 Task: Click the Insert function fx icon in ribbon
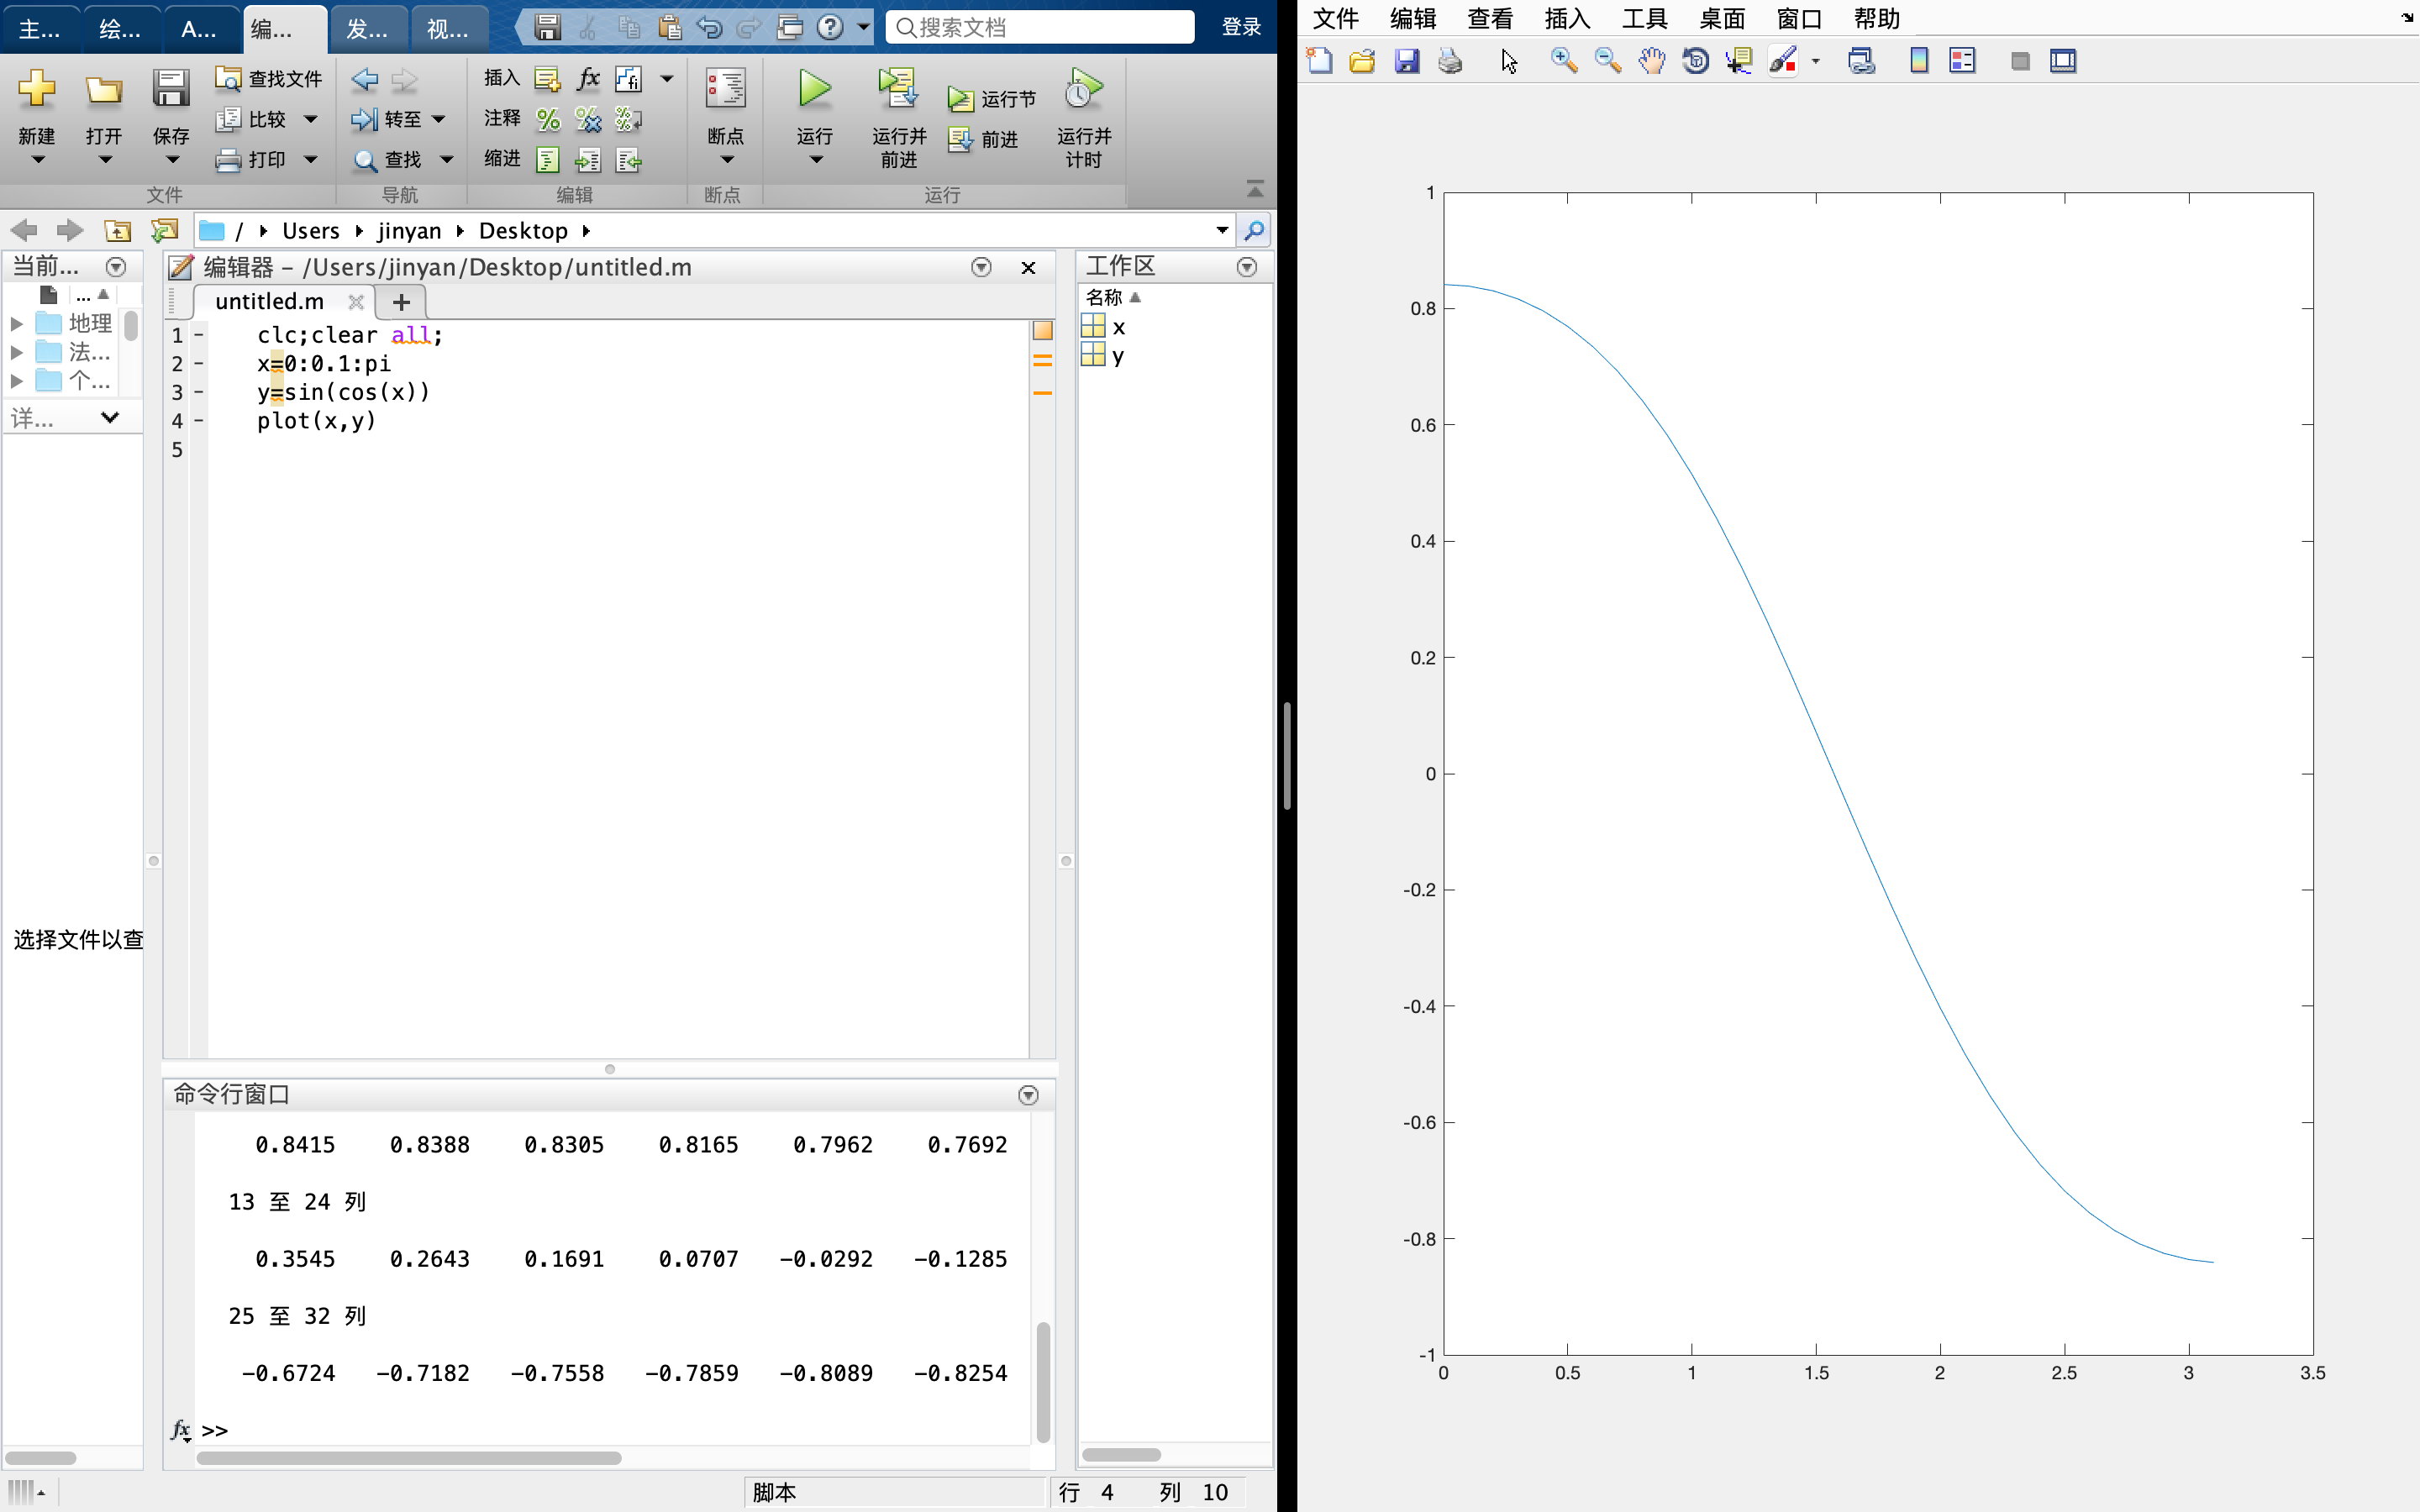[588, 78]
